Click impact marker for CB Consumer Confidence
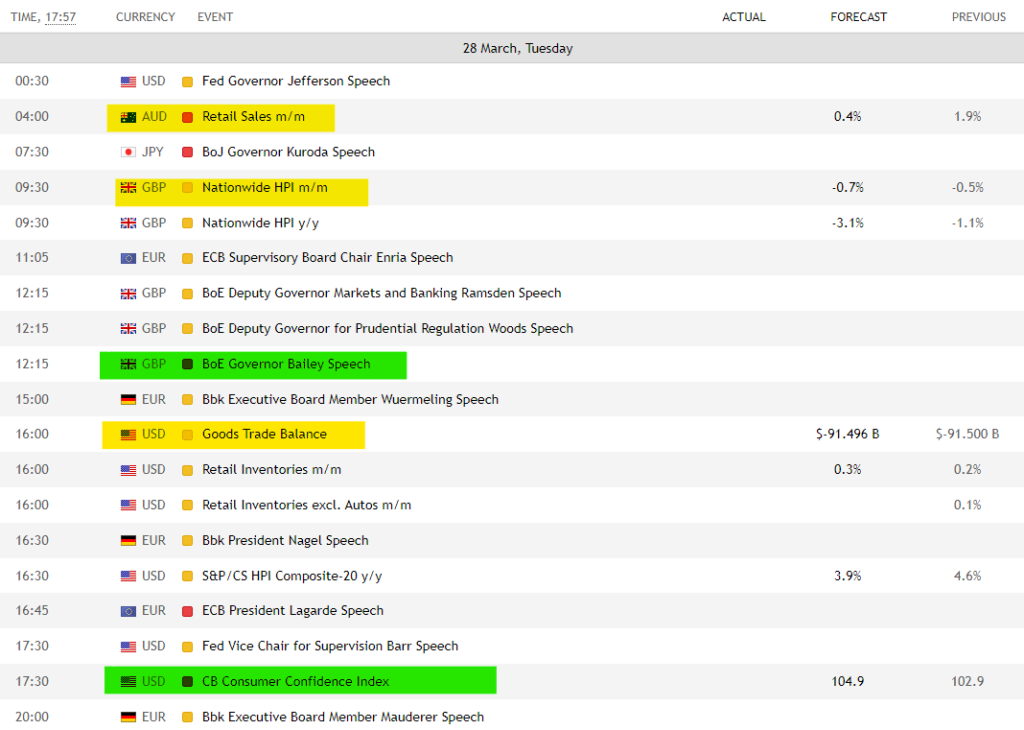The width and height of the screenshot is (1024, 730). pyautogui.click(x=187, y=682)
